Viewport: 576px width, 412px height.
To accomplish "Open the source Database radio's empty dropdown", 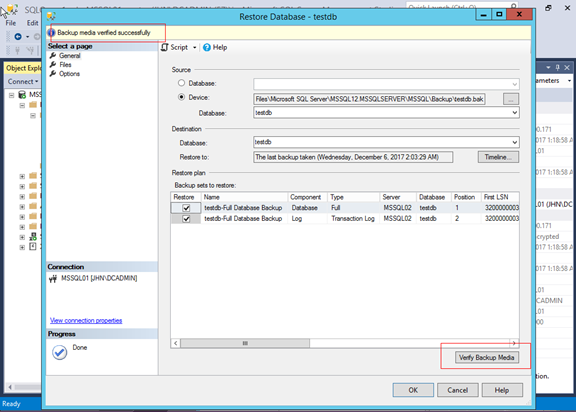I will point(514,84).
